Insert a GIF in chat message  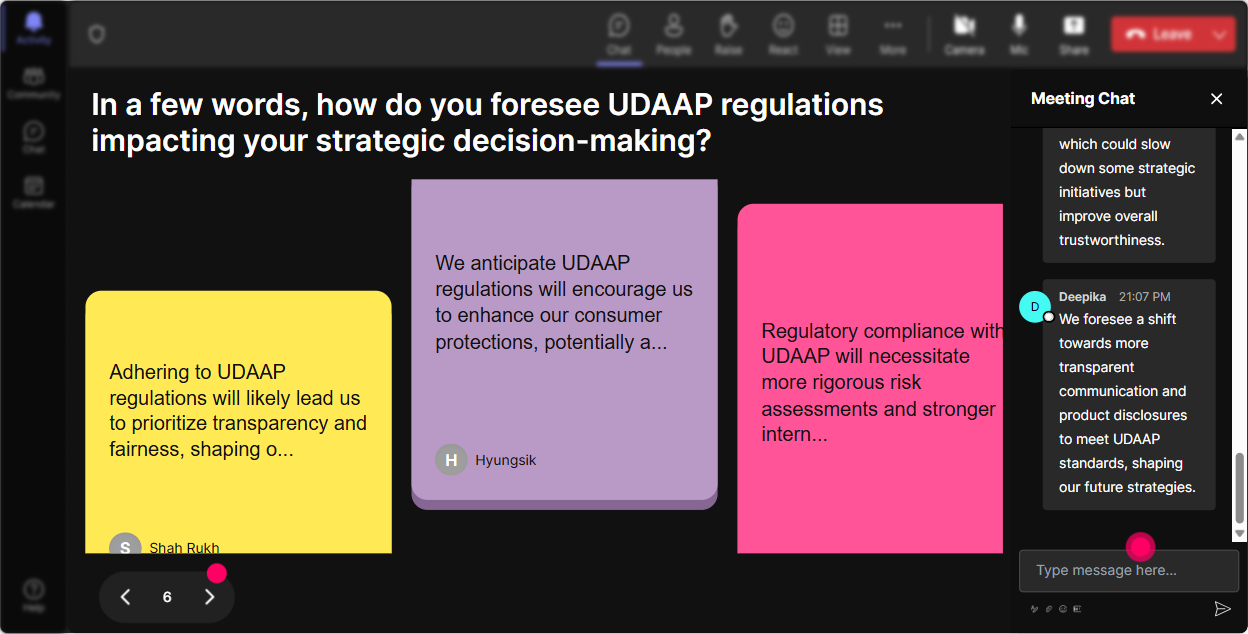click(1077, 609)
